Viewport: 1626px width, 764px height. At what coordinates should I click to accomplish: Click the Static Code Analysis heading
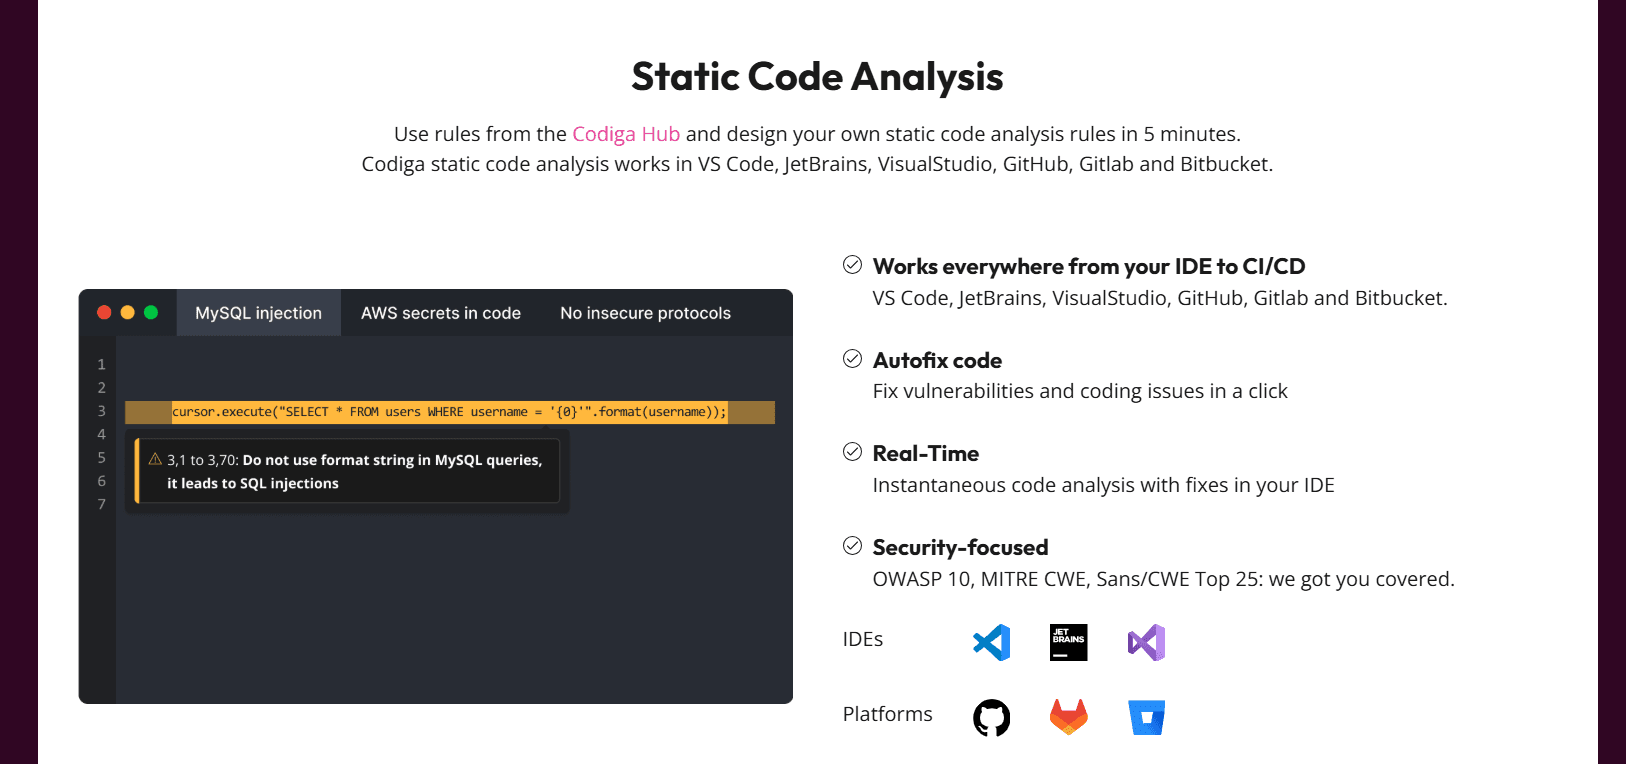click(x=817, y=77)
